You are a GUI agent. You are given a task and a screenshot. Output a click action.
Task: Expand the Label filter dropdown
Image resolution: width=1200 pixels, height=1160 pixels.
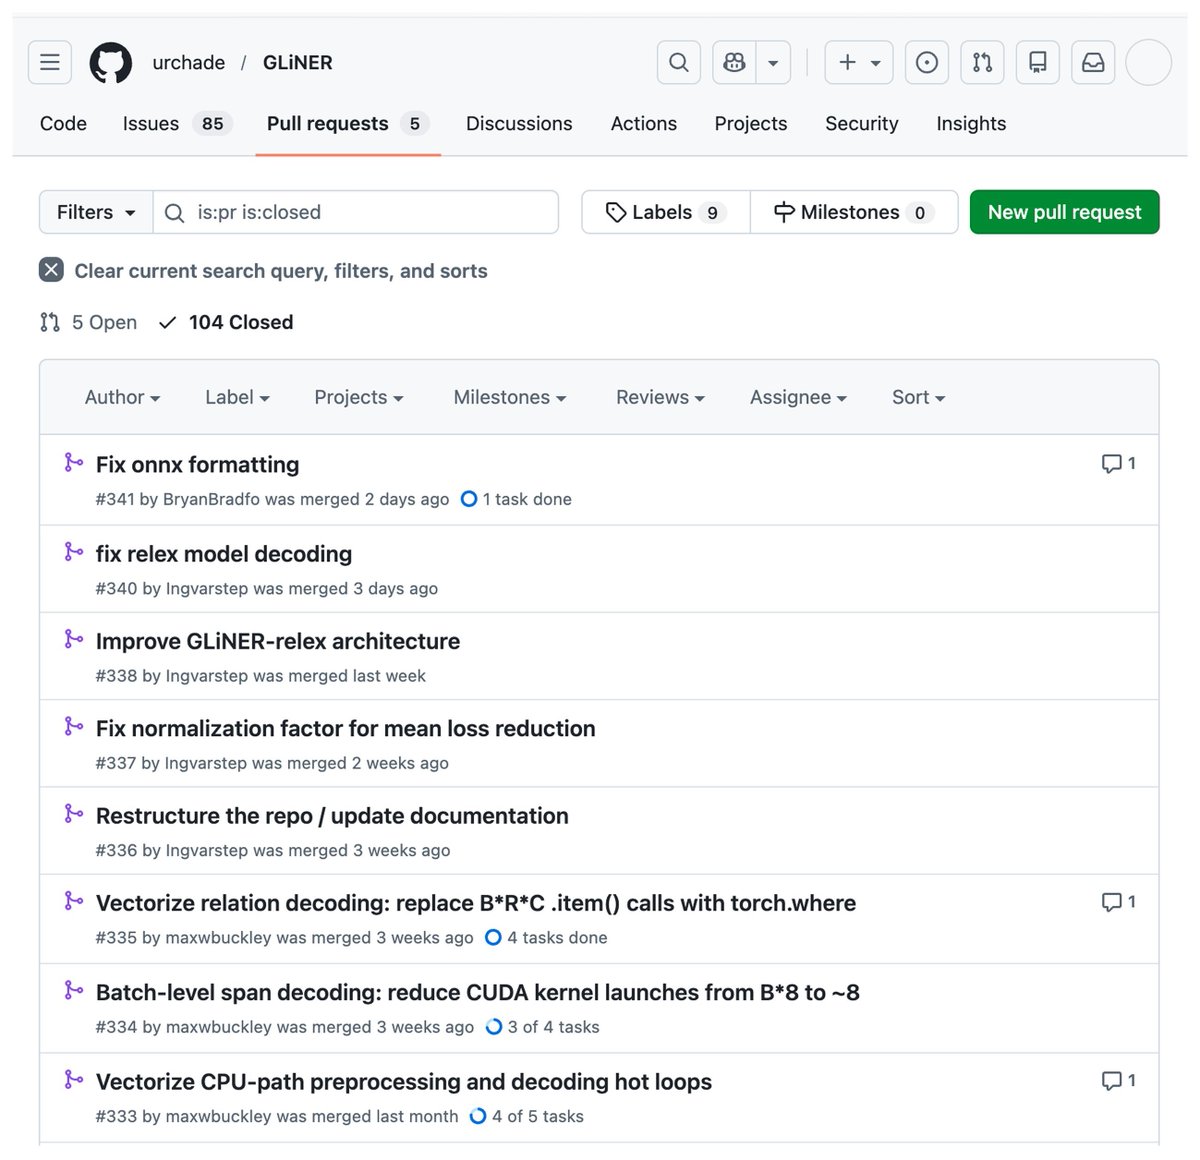[237, 397]
